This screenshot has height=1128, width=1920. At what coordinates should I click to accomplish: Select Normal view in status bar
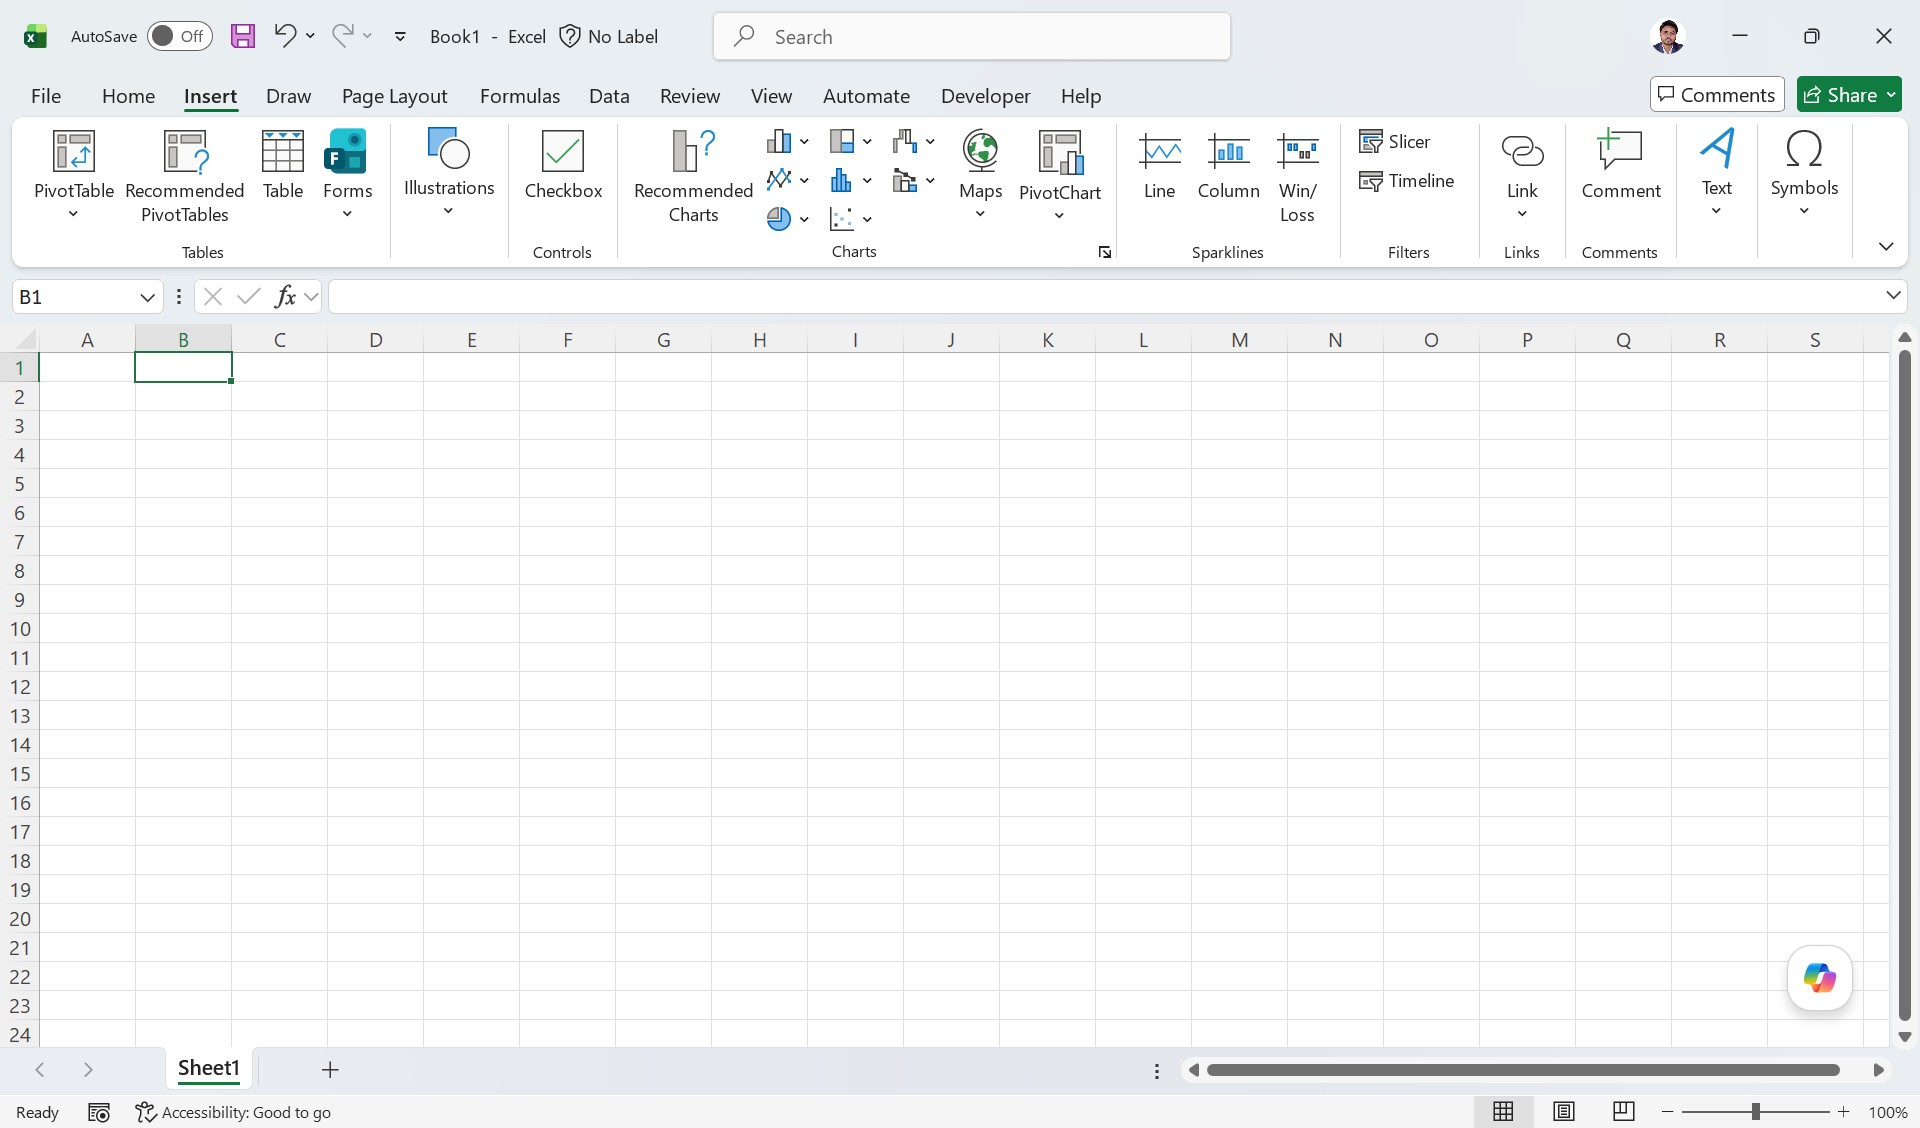[x=1503, y=1111]
